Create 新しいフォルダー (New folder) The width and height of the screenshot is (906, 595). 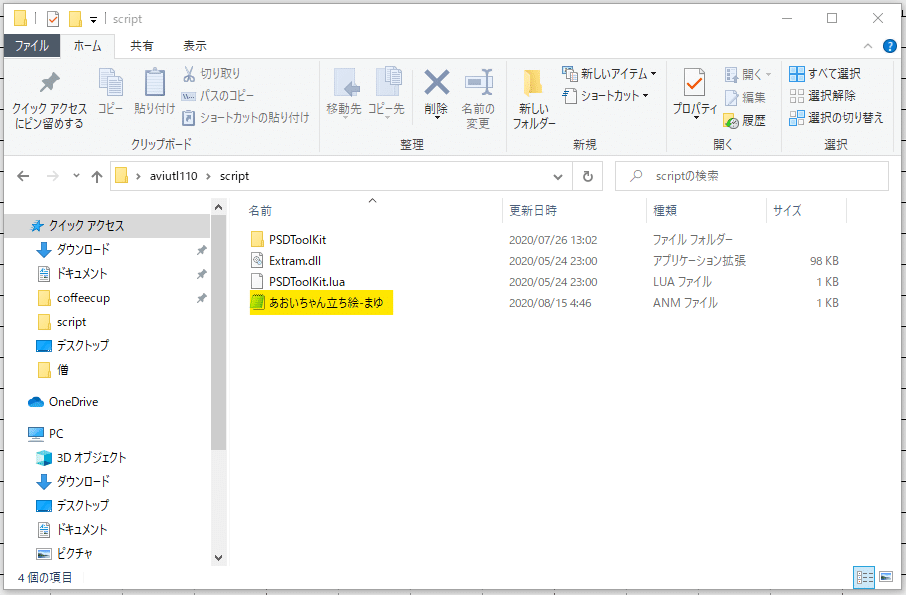tap(534, 99)
